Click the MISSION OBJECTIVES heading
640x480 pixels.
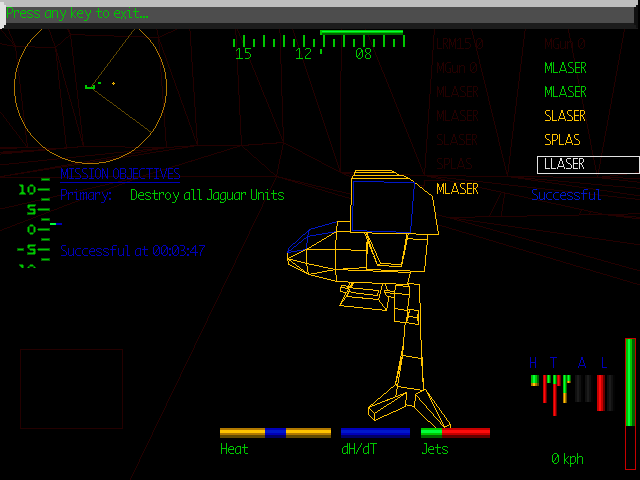pos(120,174)
